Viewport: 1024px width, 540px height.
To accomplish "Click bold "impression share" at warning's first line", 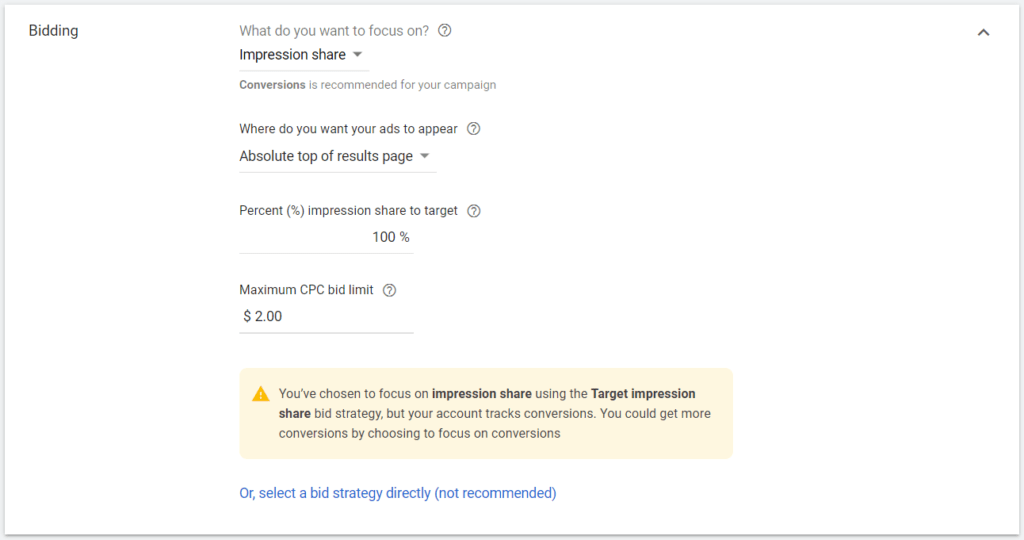I will click(481, 394).
